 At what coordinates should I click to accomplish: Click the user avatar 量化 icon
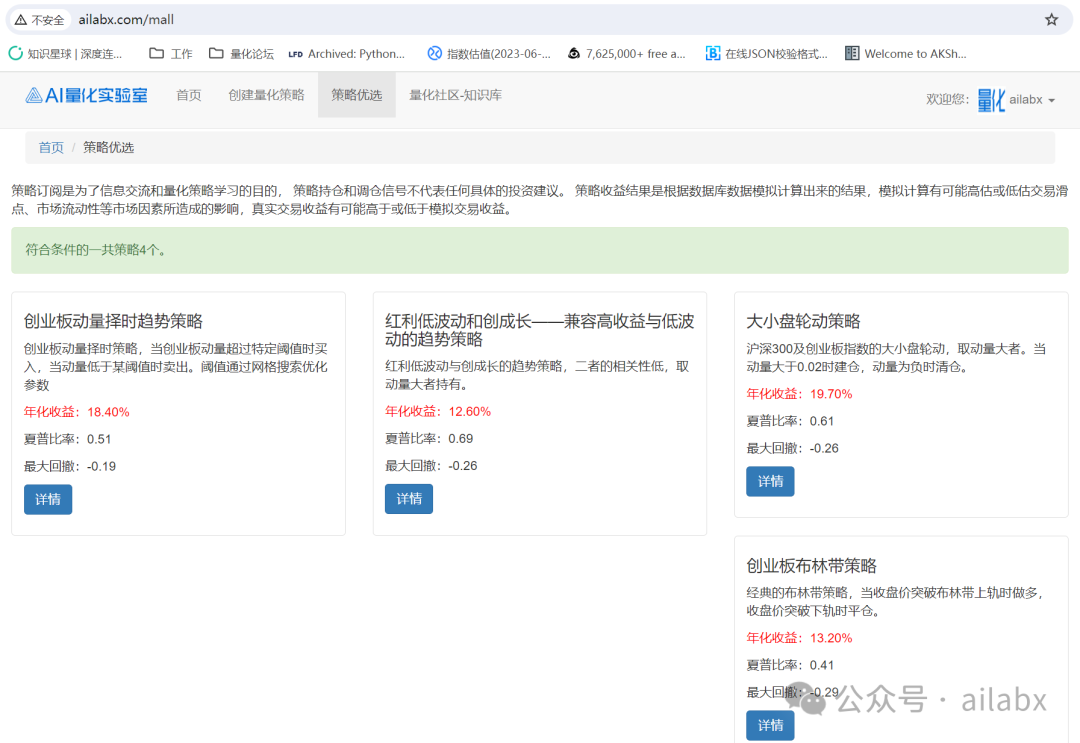pos(990,99)
